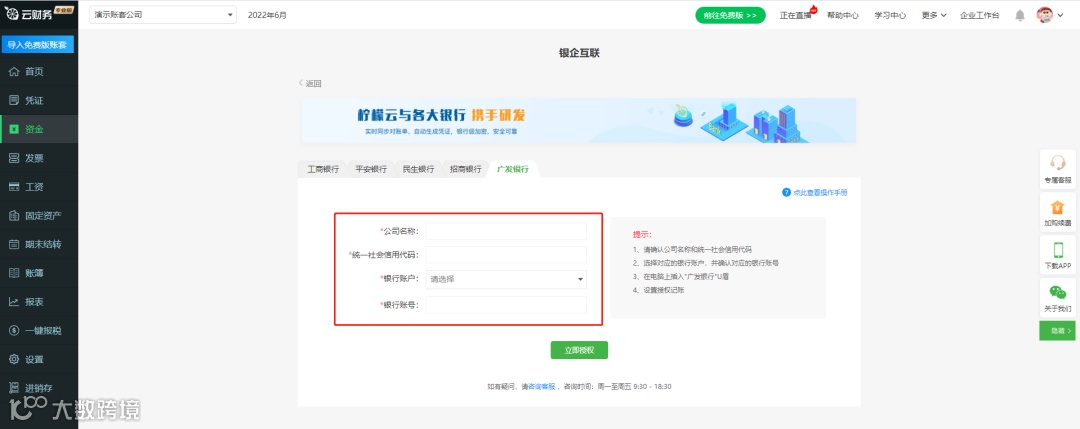Screen dimensions: 1080x429
Task: Open 学习中心 in top bar
Action: pyautogui.click(x=891, y=15)
